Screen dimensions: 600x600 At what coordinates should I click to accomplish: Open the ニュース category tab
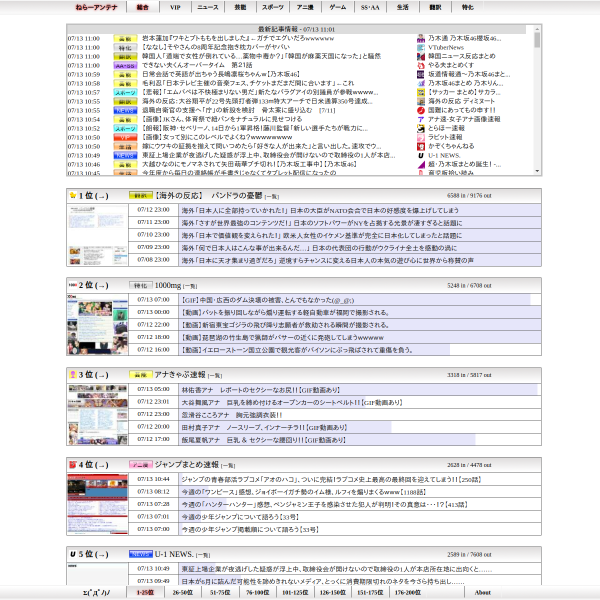point(208,7)
